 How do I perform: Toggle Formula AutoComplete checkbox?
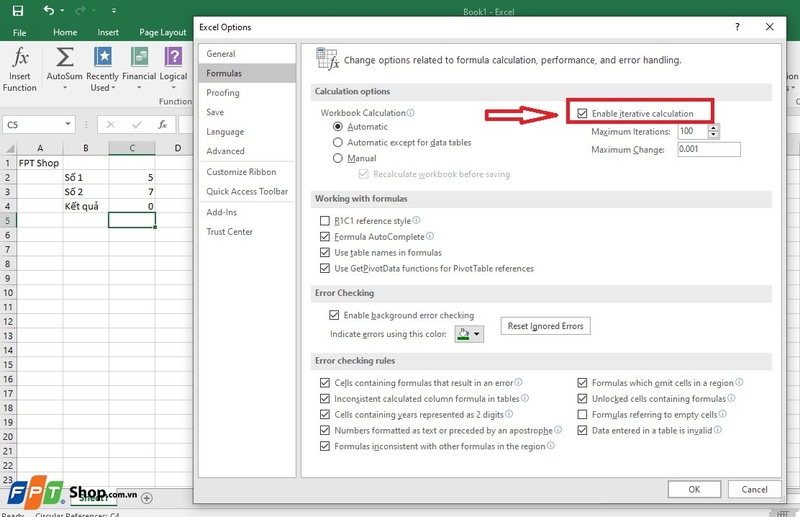(324, 236)
